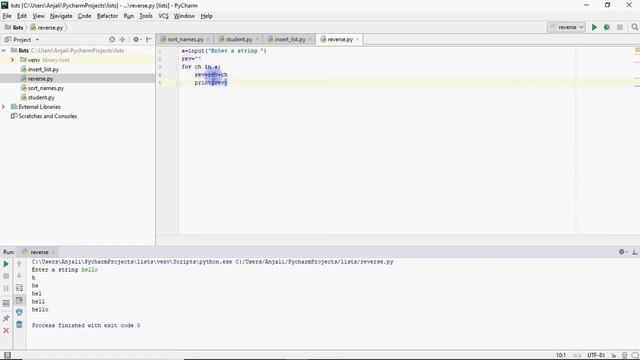The height and width of the screenshot is (360, 640).
Task: Open the reverse run configuration dropdown
Action: tap(567, 27)
